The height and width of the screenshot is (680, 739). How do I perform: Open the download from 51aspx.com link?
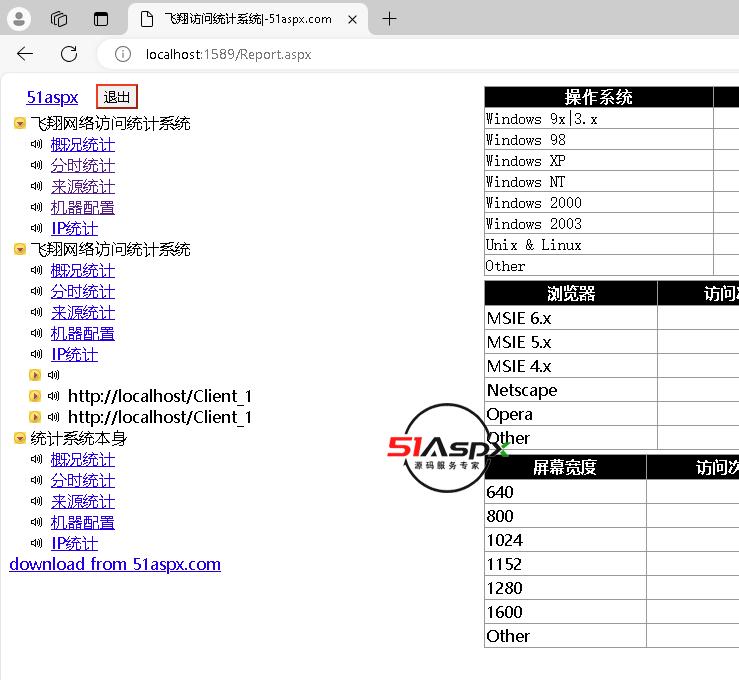[x=115, y=564]
